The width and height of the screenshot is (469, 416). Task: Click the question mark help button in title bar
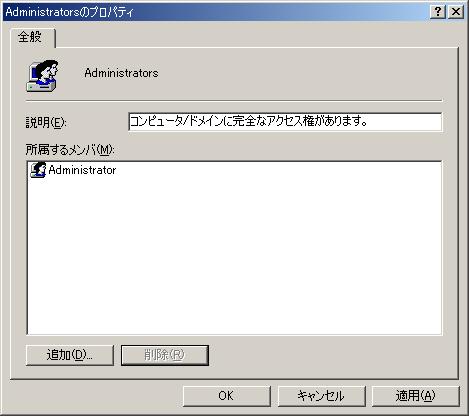(x=438, y=12)
